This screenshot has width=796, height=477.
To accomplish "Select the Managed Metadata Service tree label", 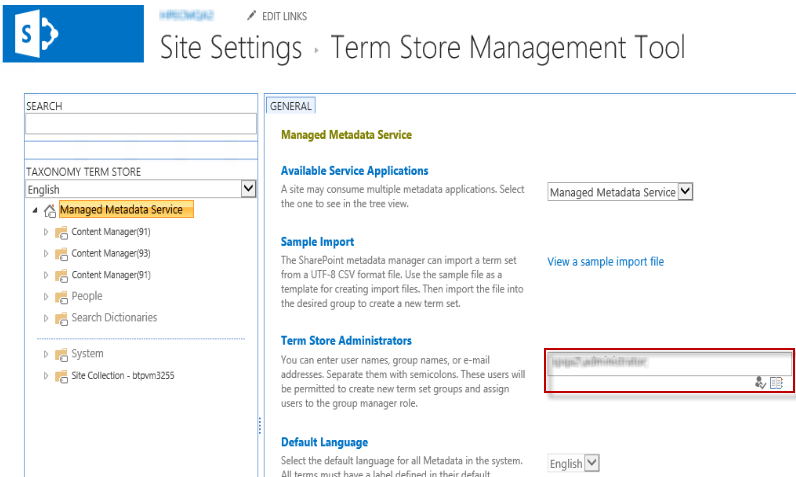I will [121, 210].
